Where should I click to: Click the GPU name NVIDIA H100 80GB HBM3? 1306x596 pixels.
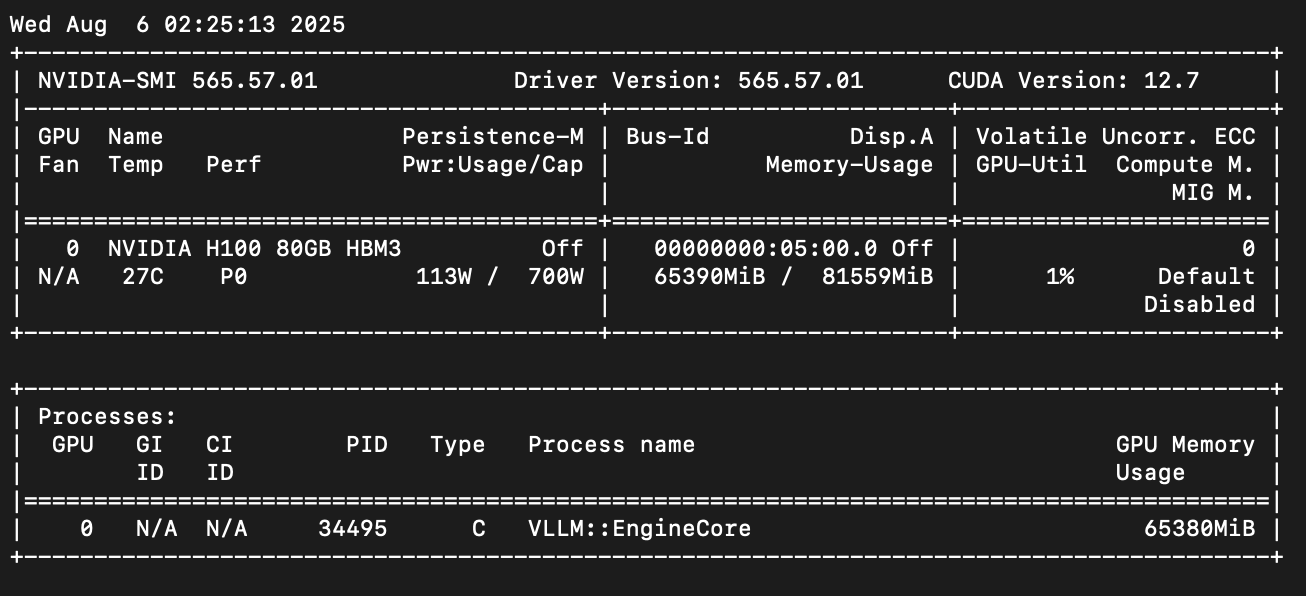(x=254, y=248)
